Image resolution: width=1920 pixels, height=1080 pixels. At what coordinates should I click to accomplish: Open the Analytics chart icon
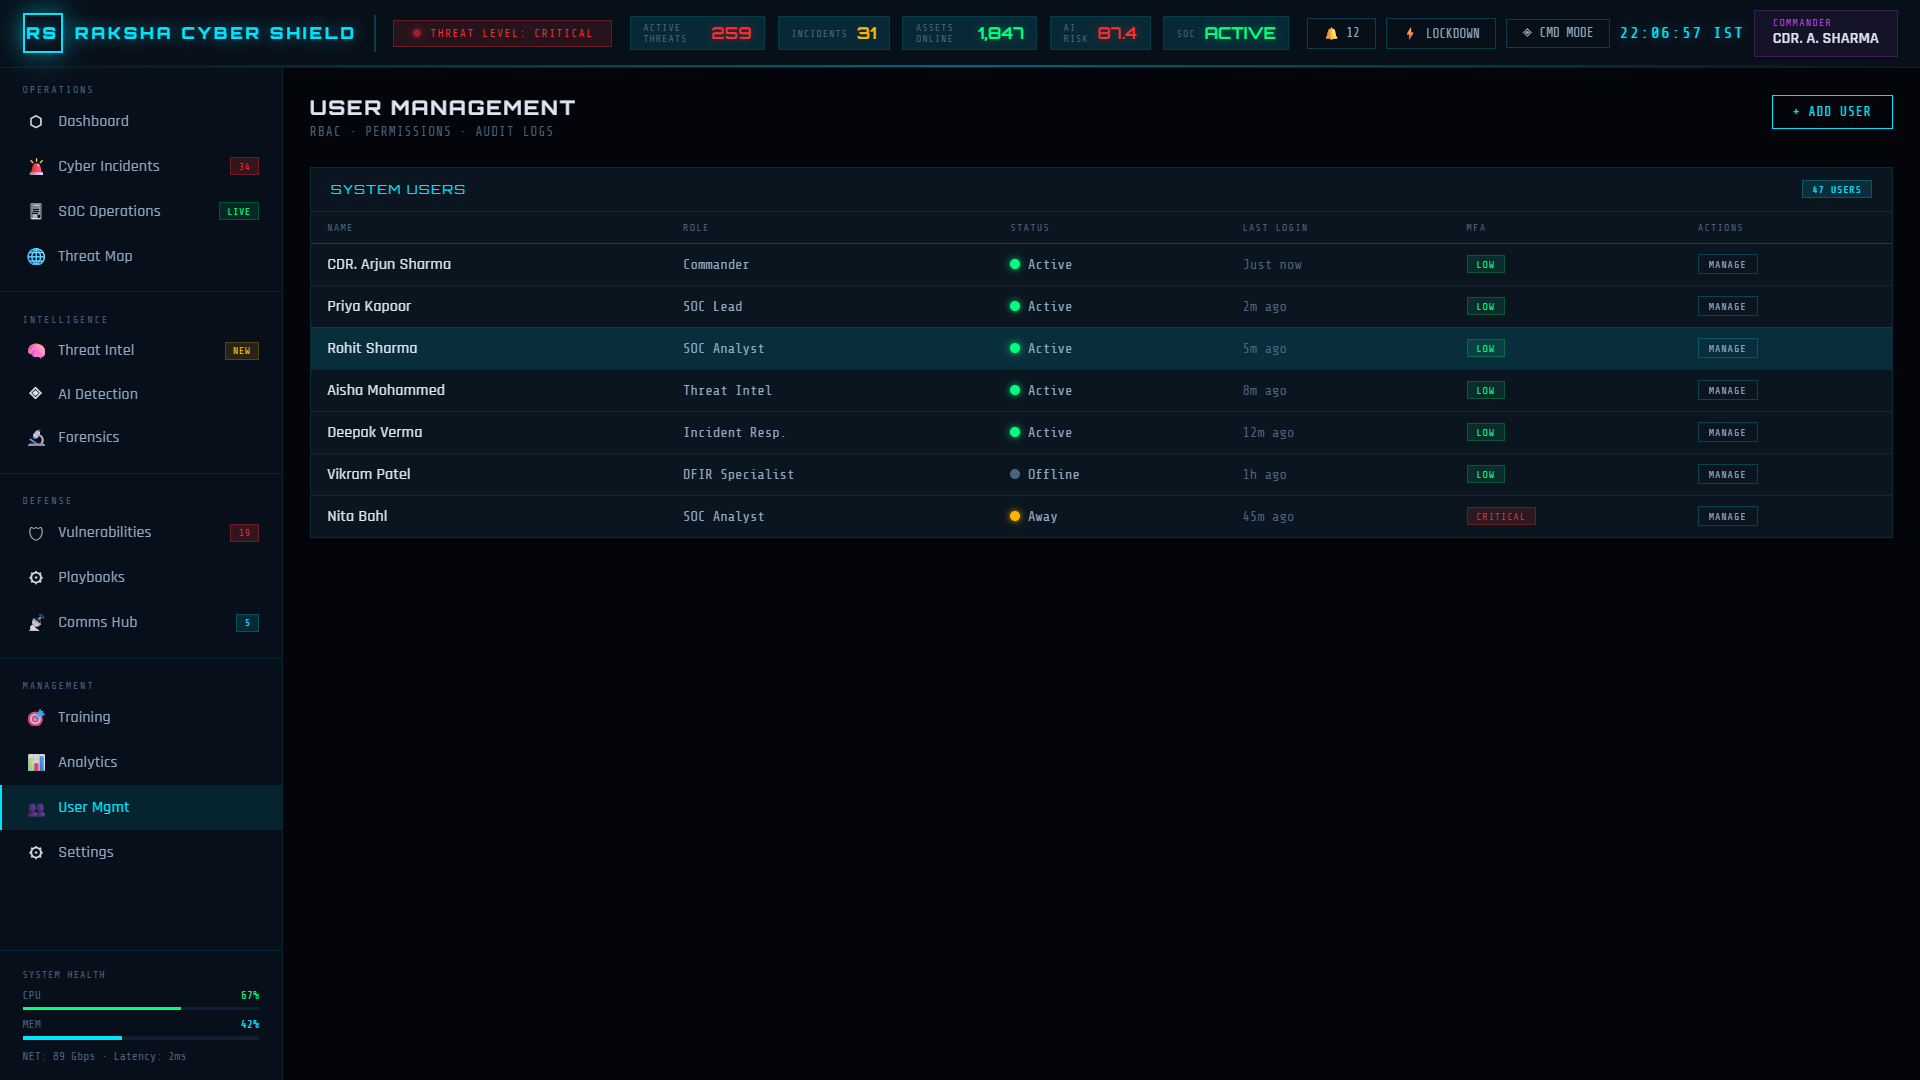point(36,763)
